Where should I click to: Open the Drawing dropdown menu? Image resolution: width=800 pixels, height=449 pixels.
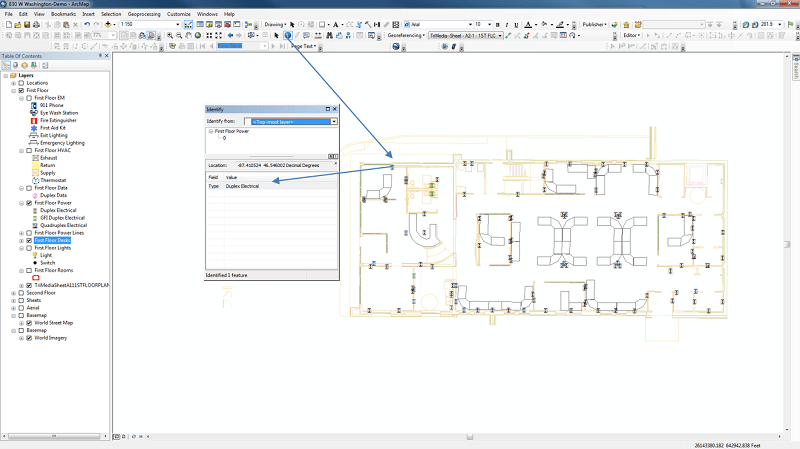tap(276, 24)
